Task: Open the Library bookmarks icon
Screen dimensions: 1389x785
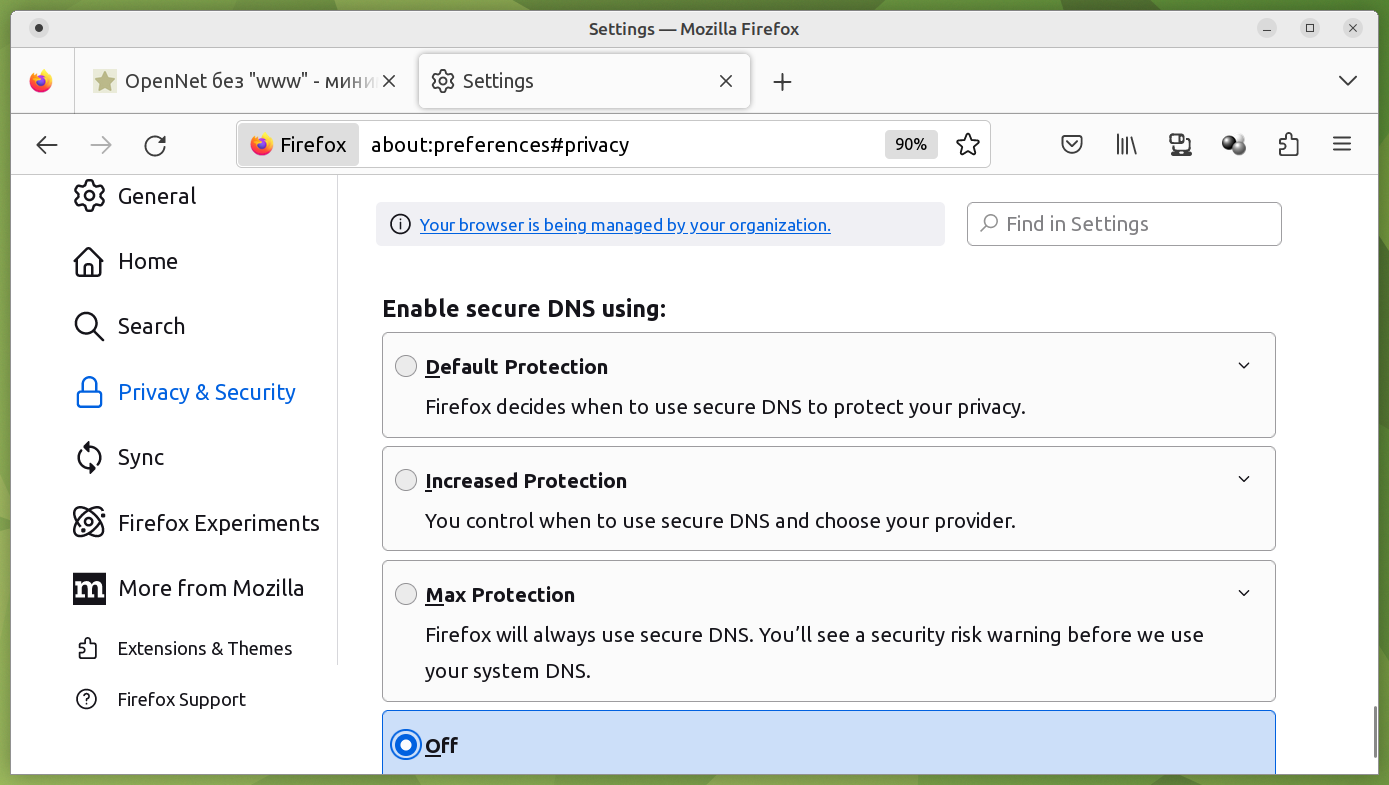Action: tap(1127, 145)
